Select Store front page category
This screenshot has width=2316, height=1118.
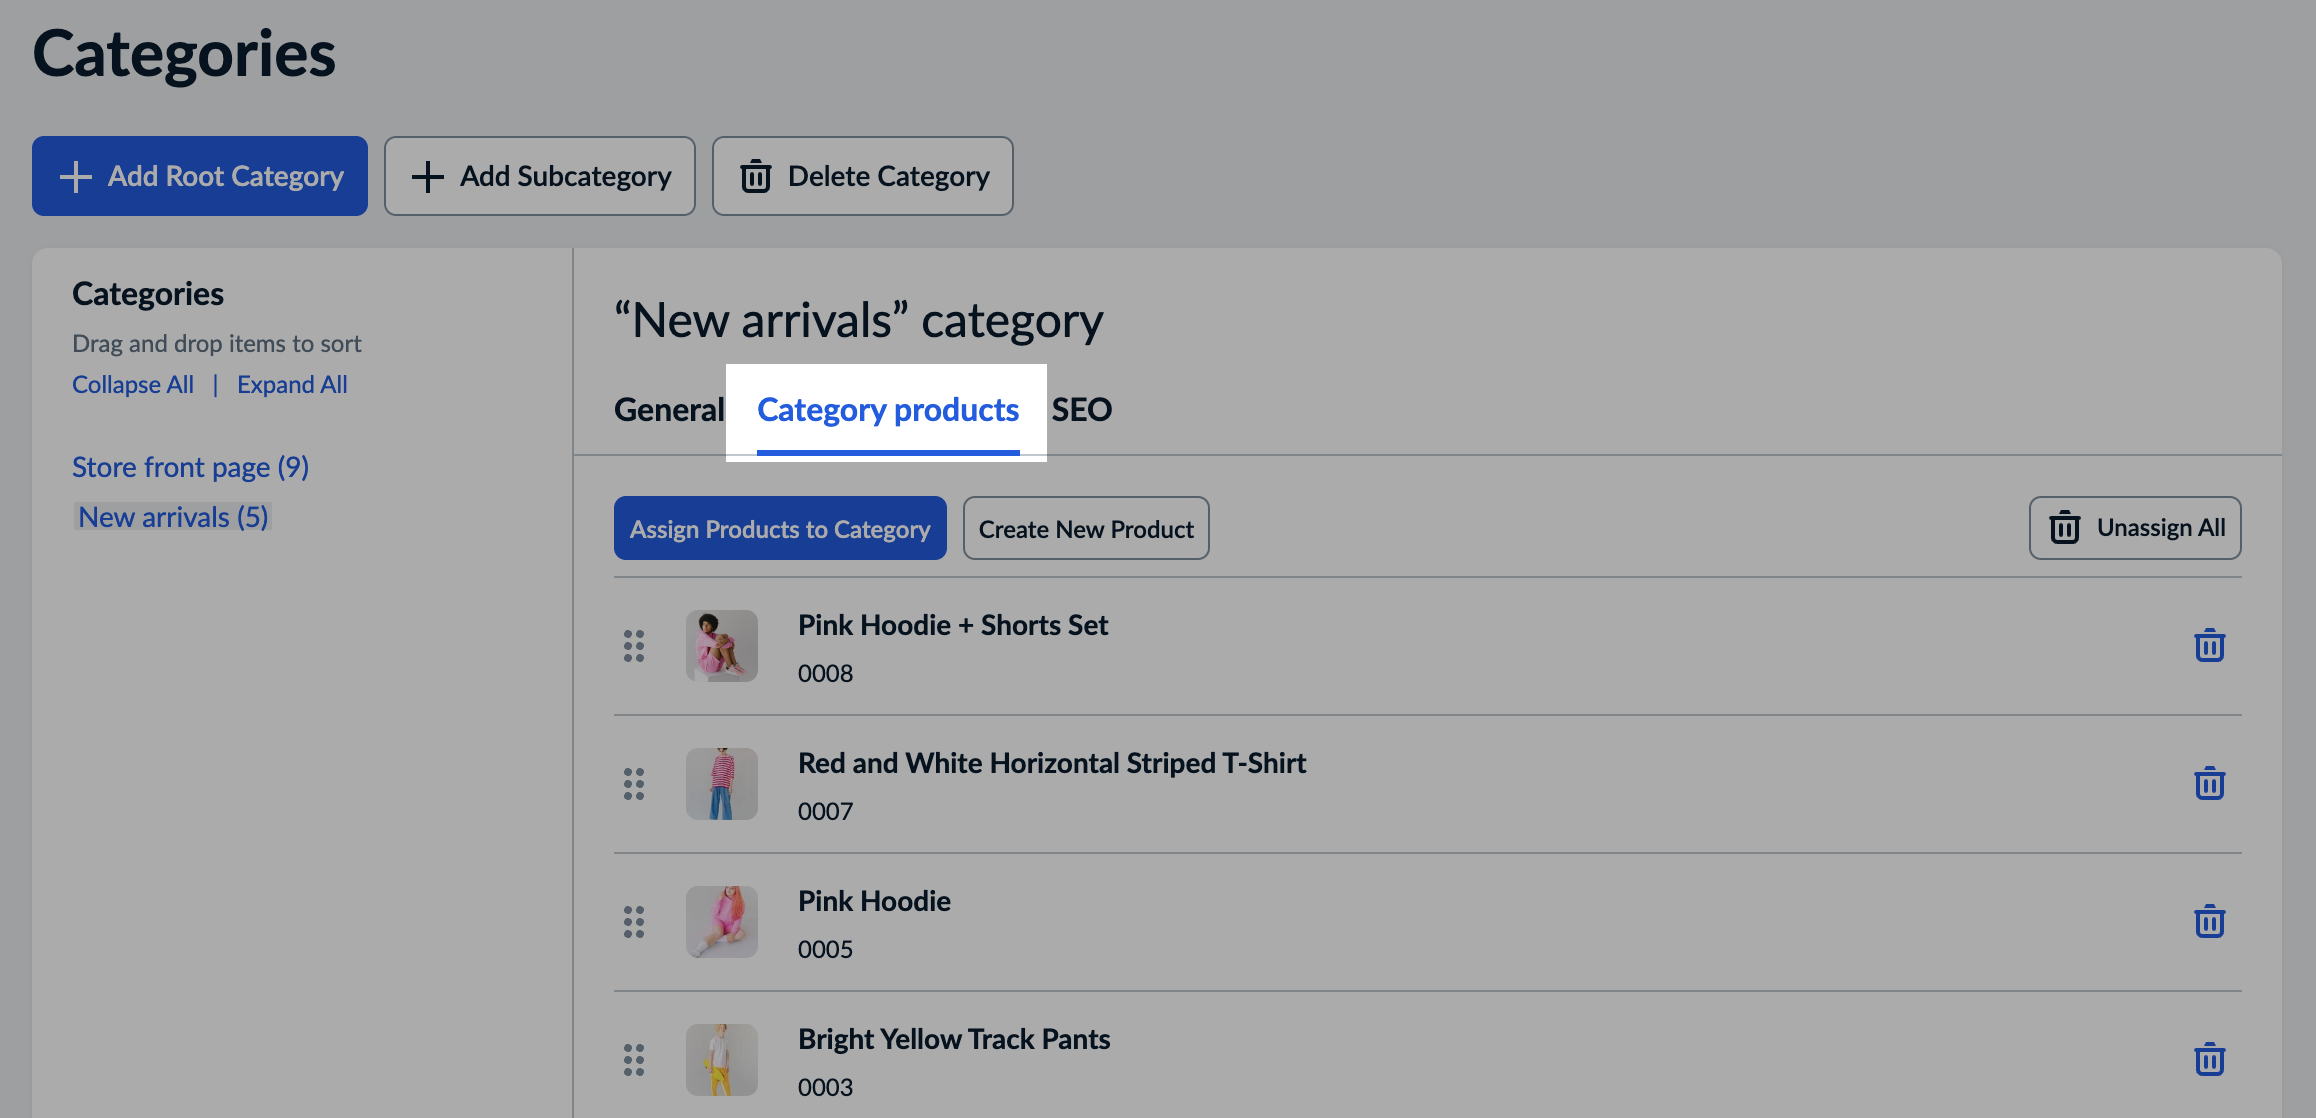(x=190, y=467)
